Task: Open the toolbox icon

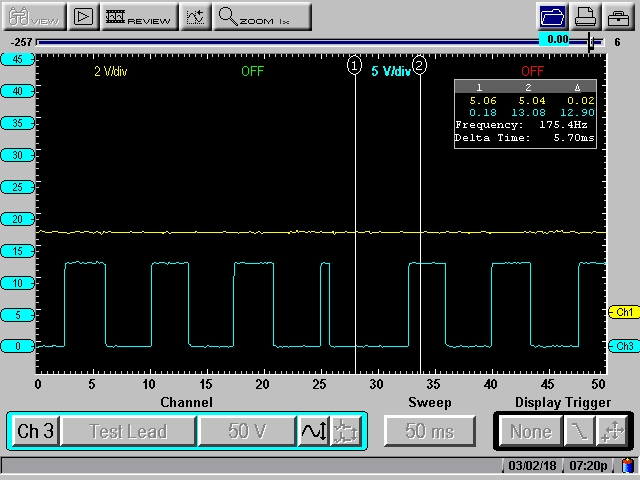Action: (x=620, y=16)
